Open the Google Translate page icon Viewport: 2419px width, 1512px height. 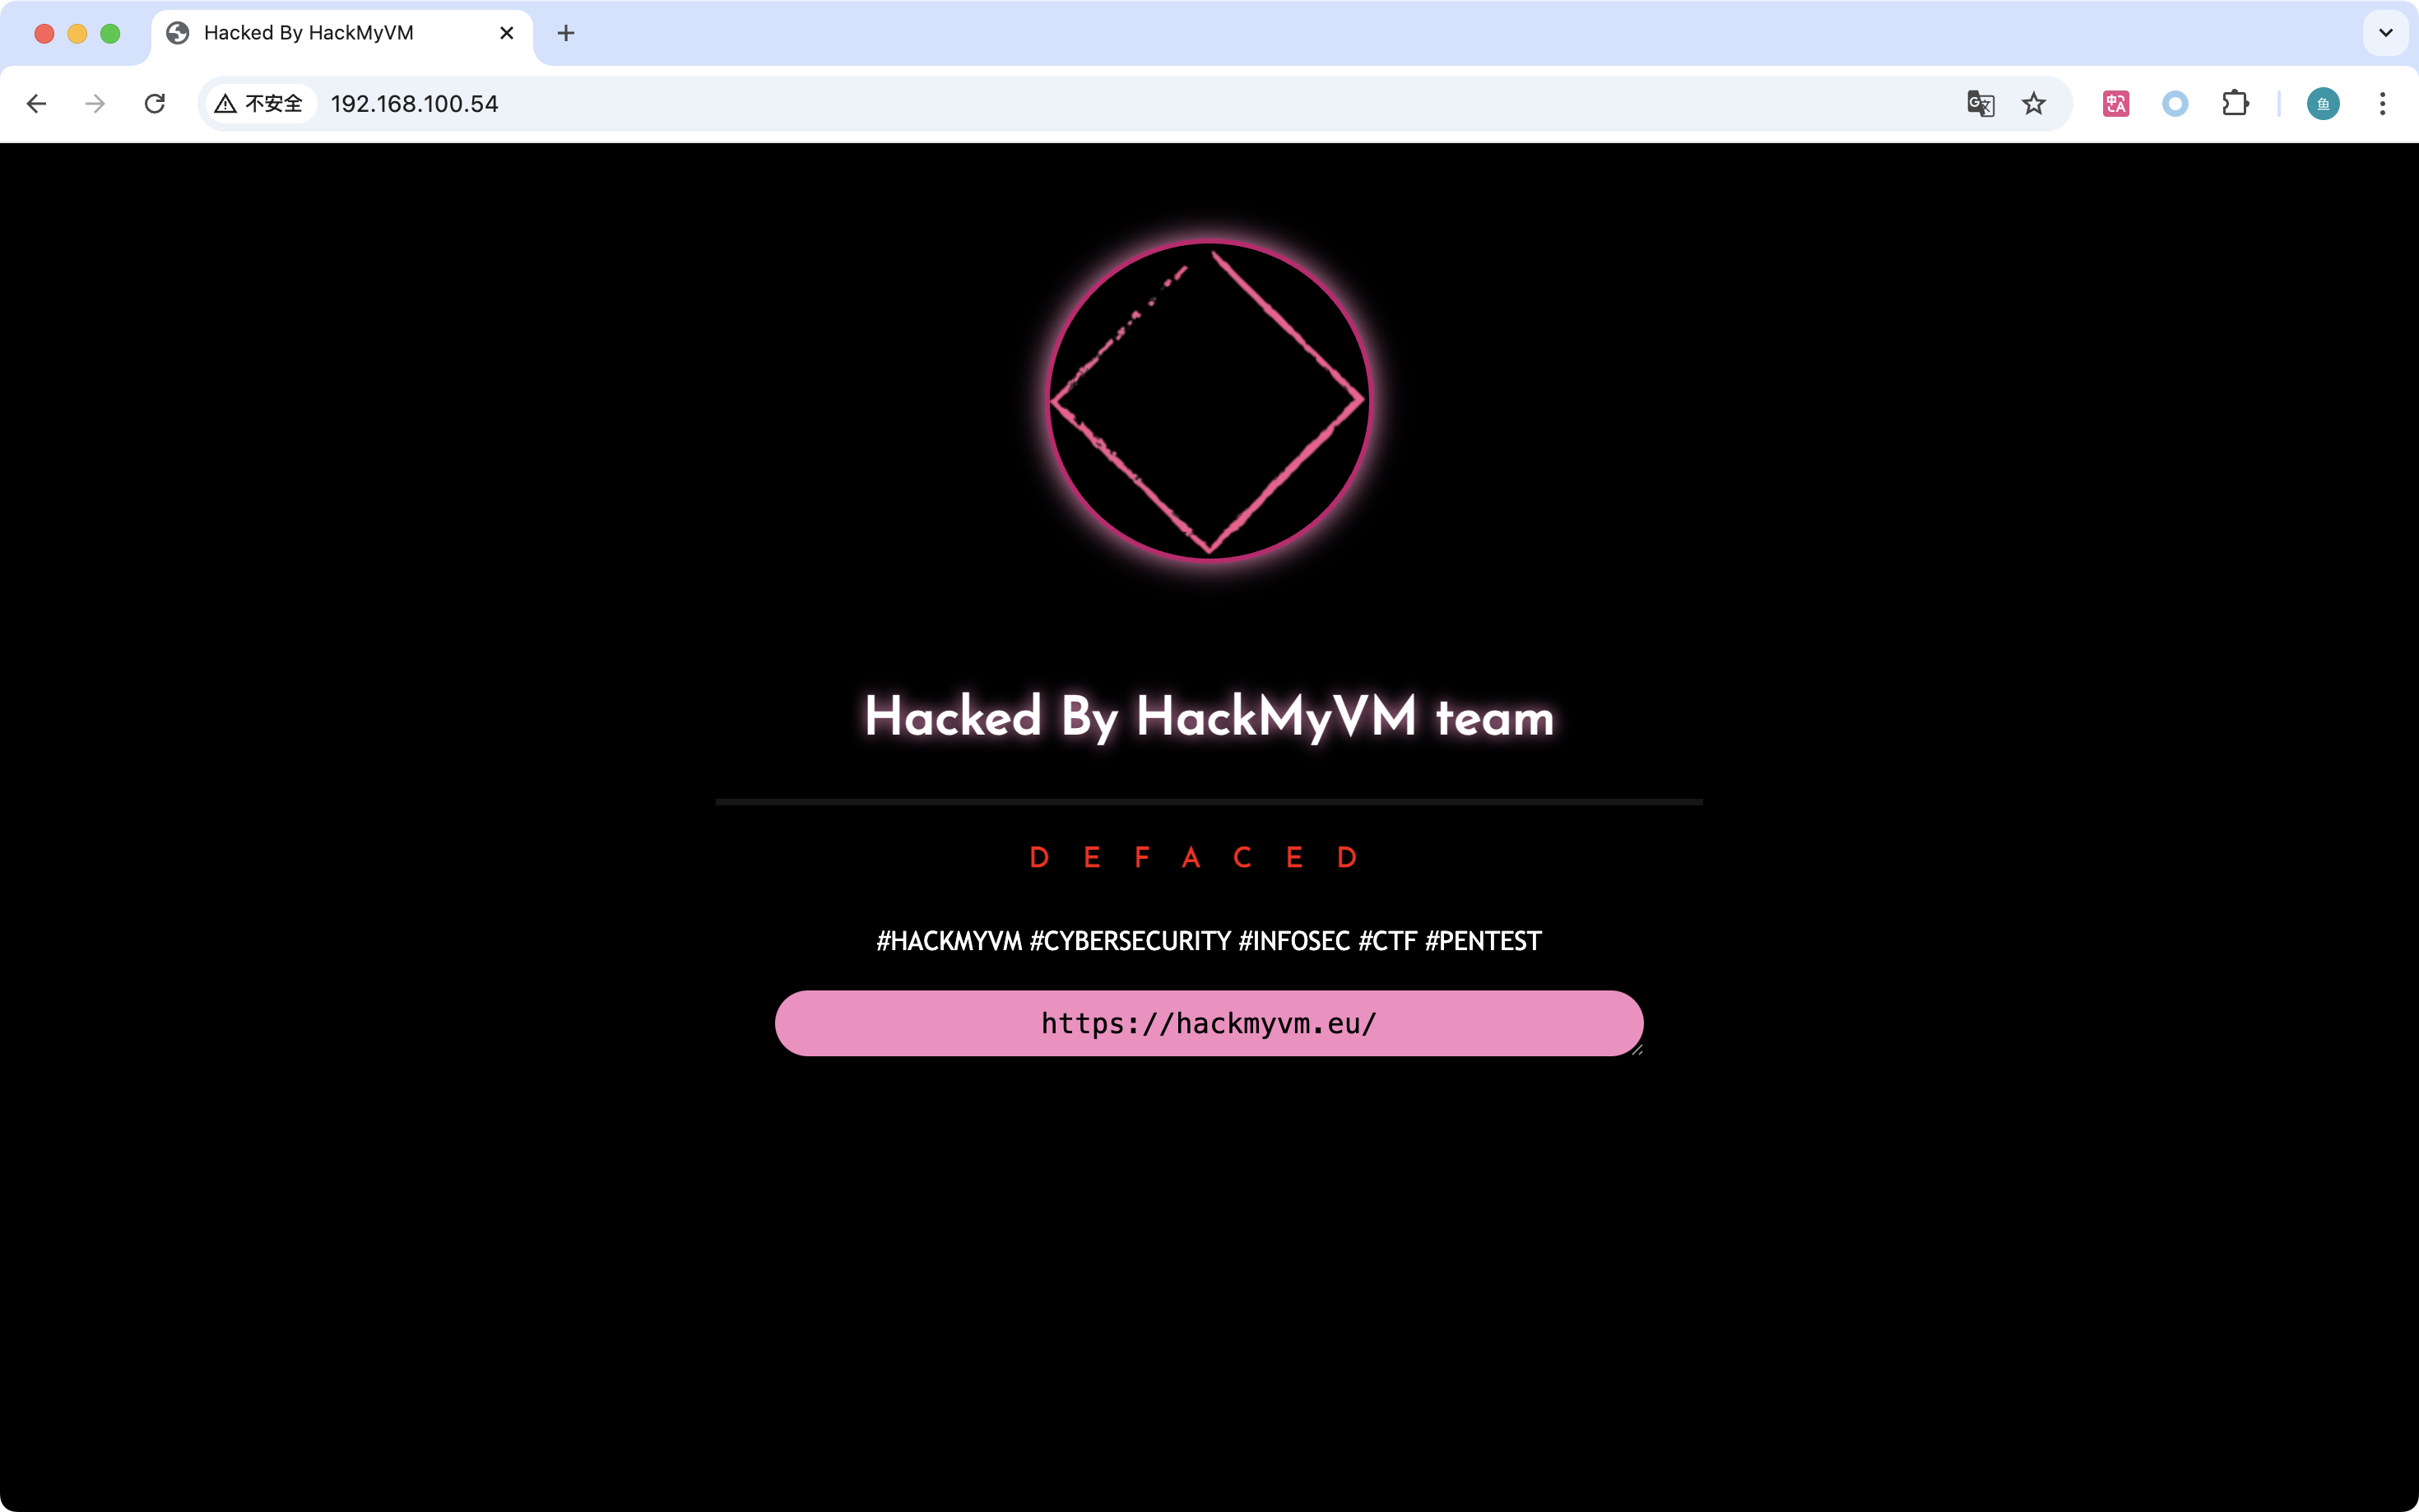pos(1980,104)
